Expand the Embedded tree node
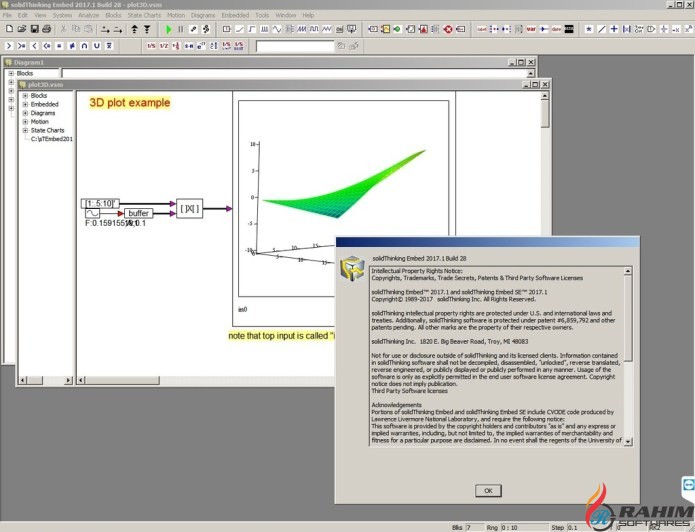695x532 pixels. coord(25,105)
